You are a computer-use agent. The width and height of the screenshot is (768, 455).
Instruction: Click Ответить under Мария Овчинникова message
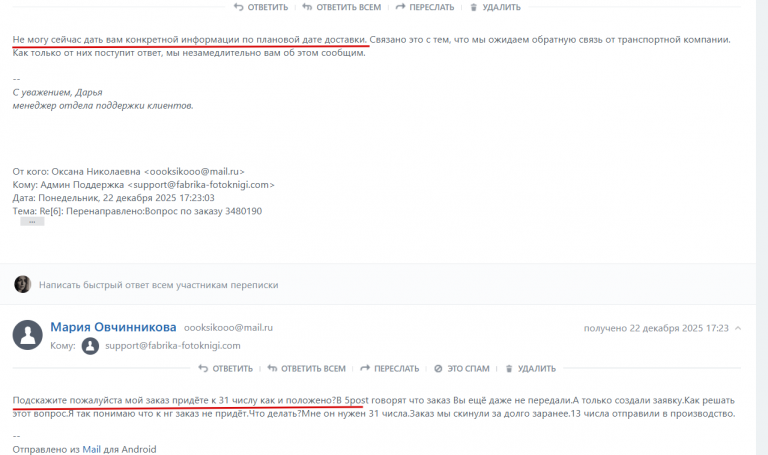[226, 369]
